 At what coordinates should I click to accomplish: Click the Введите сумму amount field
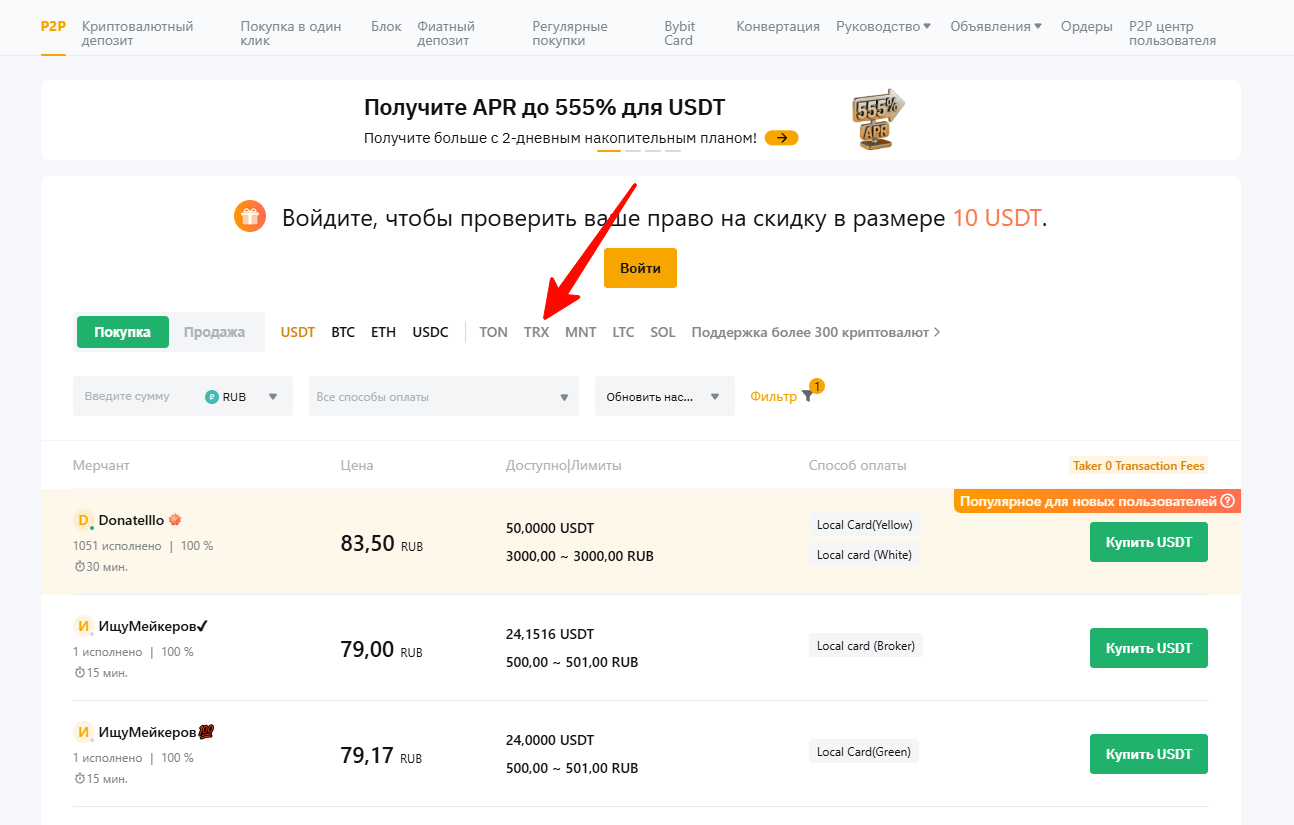130,397
